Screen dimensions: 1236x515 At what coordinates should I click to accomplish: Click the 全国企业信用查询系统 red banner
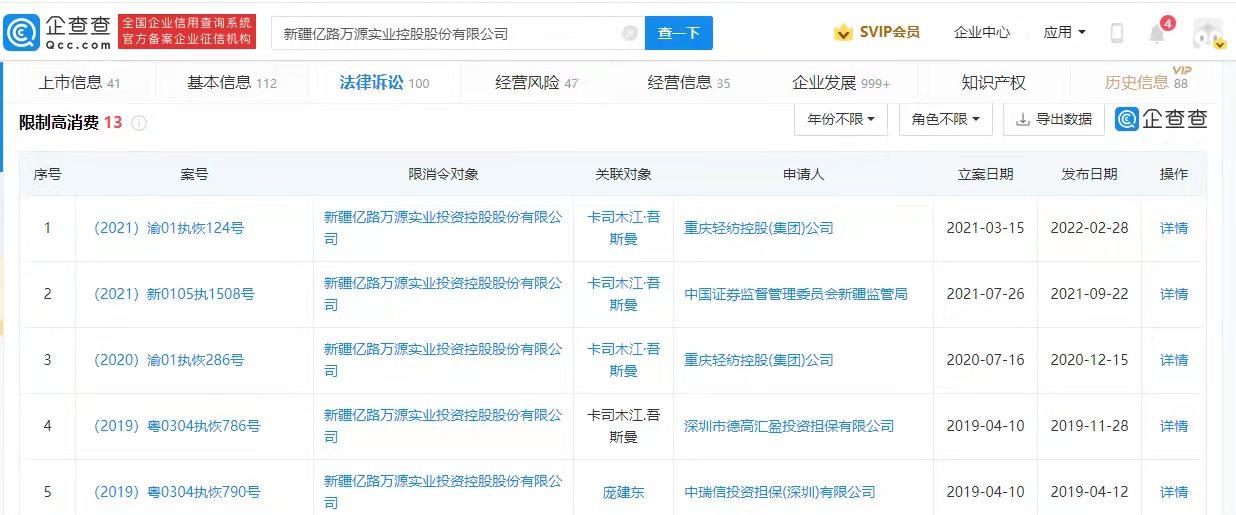click(187, 32)
